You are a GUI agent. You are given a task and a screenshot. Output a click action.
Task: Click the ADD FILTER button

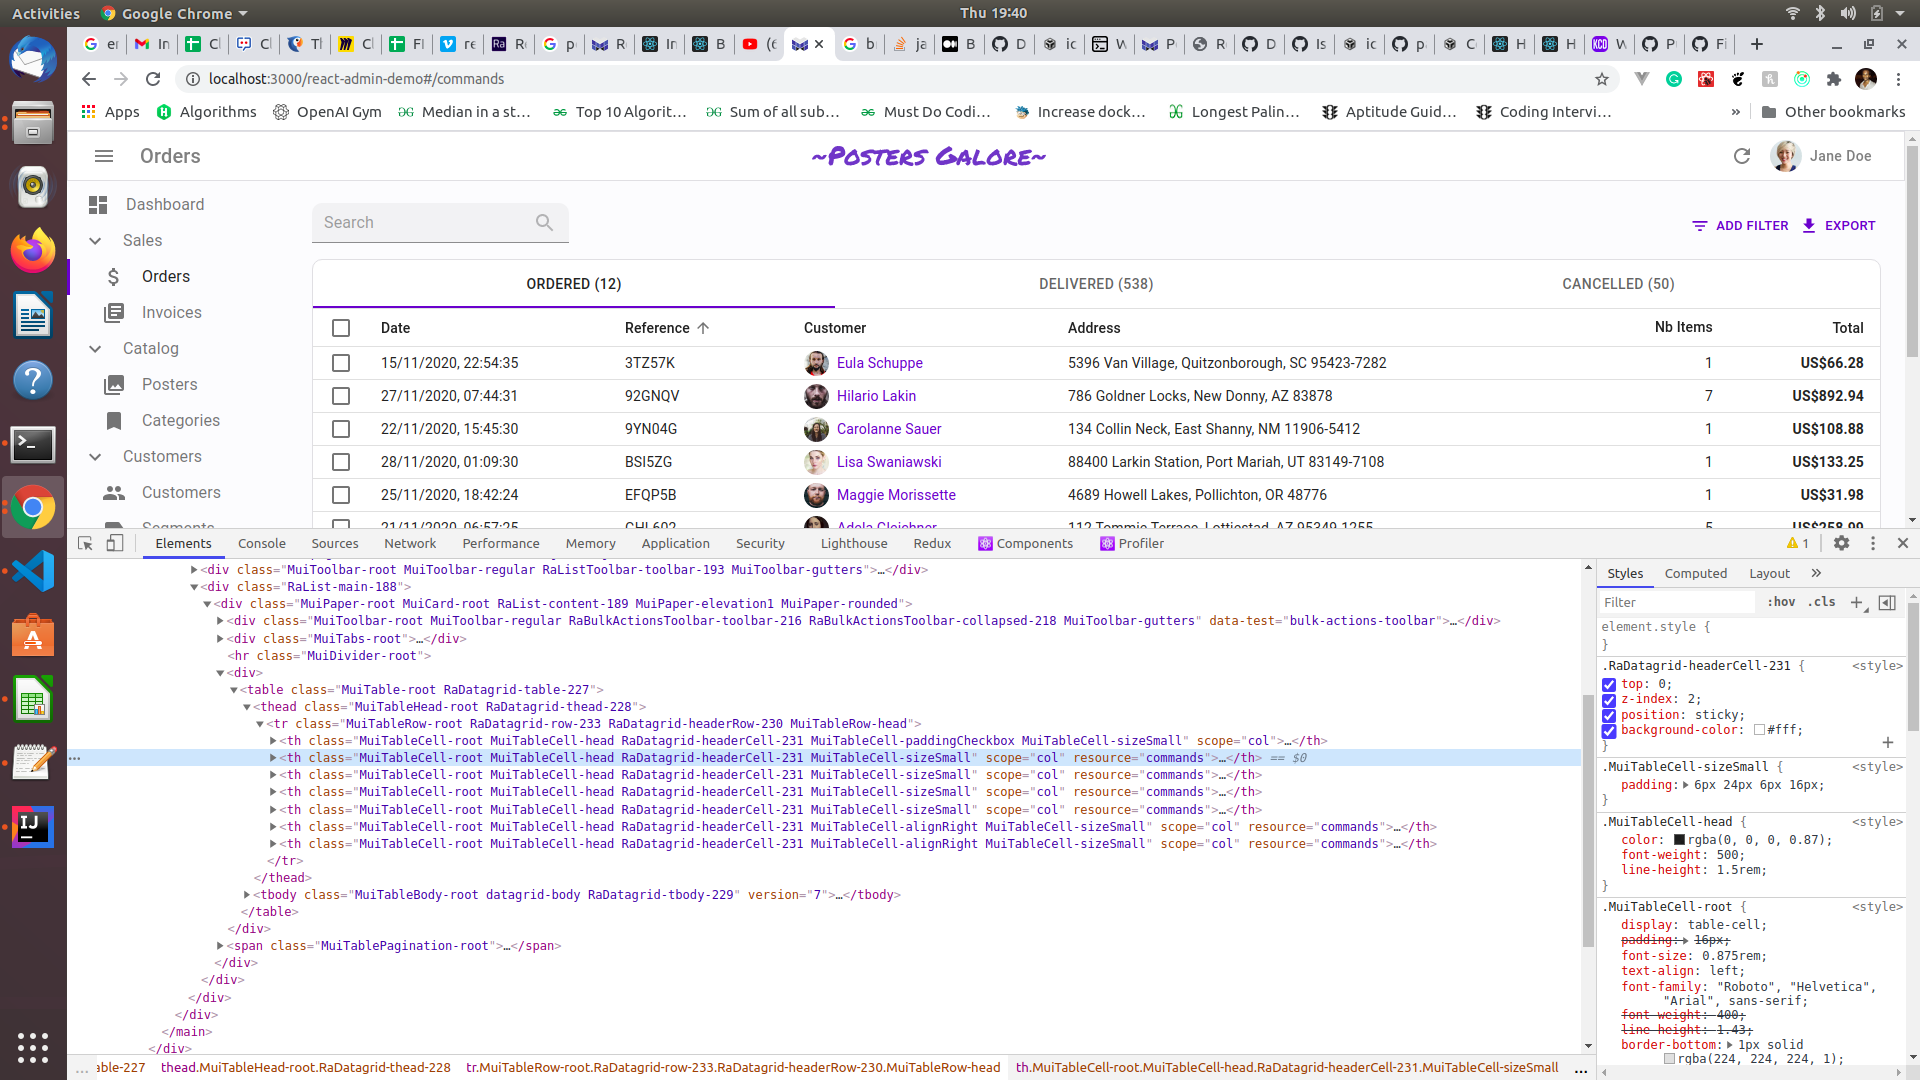click(x=1740, y=225)
